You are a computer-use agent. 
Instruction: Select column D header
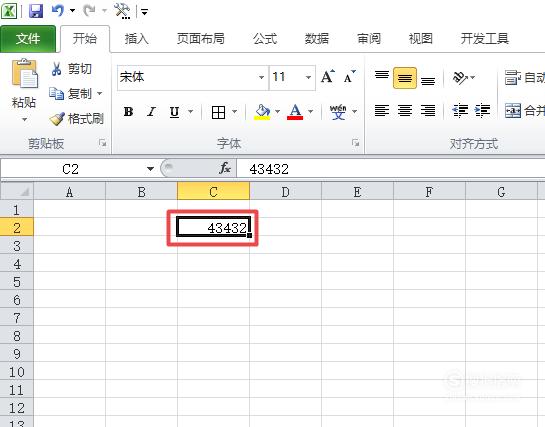[x=285, y=191]
